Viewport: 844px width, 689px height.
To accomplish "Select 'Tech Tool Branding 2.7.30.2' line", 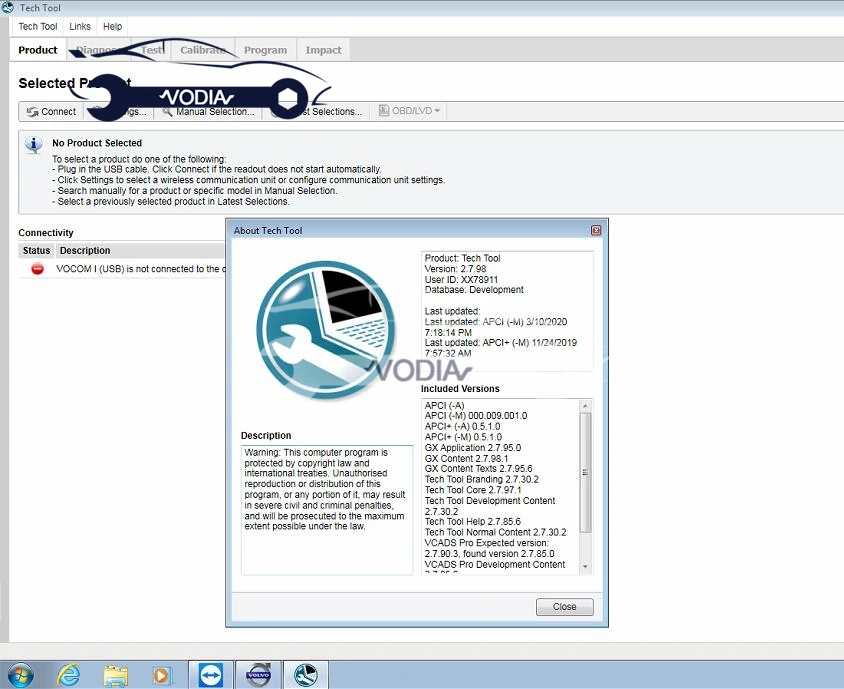I will [481, 479].
